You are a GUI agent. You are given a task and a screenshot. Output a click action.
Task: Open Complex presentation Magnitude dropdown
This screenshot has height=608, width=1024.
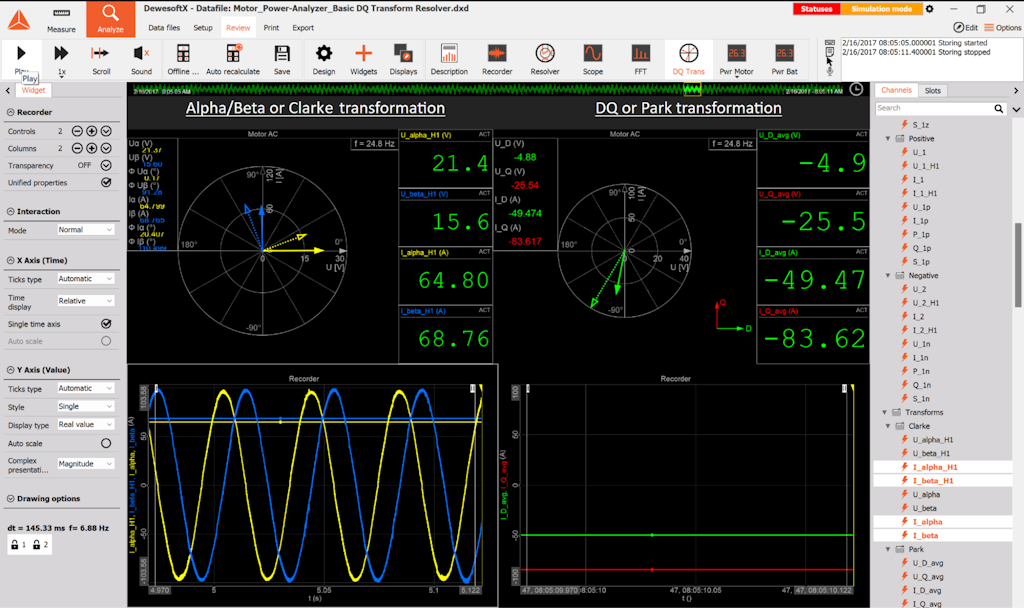coord(86,464)
